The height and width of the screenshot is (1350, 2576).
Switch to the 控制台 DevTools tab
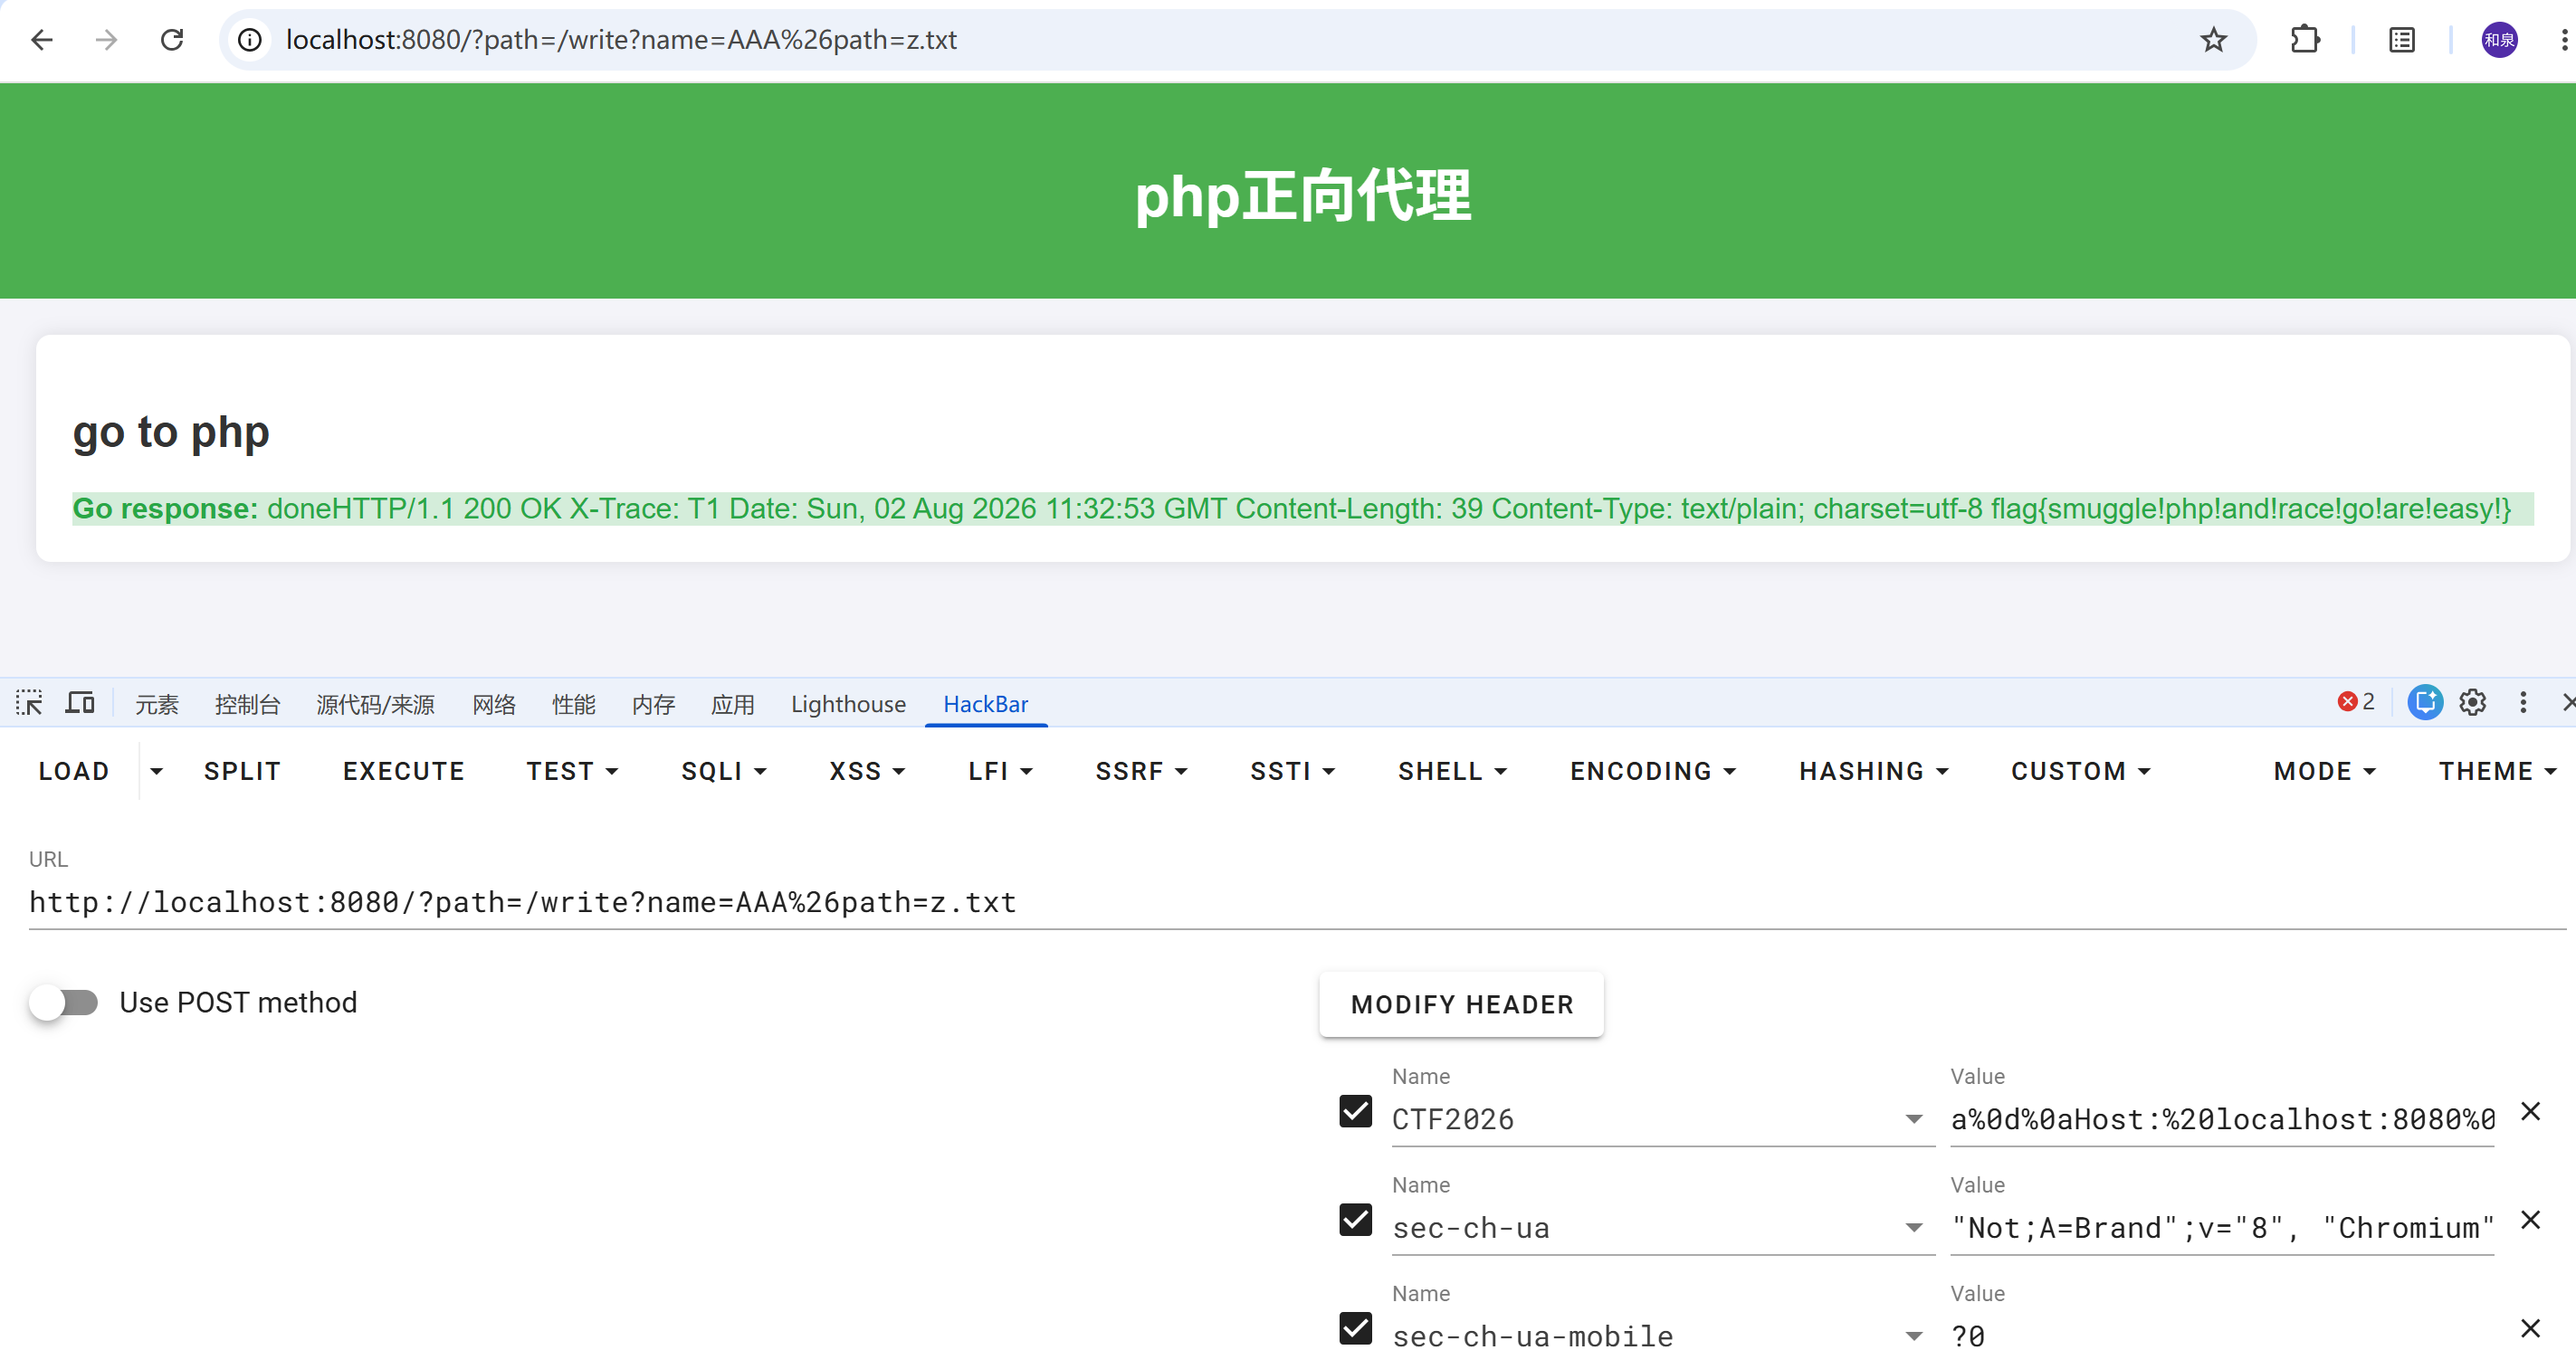tap(247, 704)
